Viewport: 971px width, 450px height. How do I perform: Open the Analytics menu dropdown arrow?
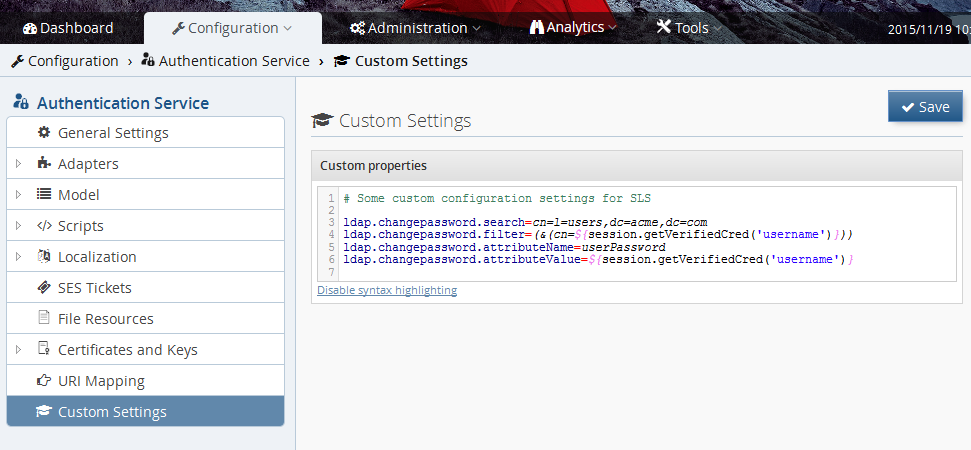(612, 28)
